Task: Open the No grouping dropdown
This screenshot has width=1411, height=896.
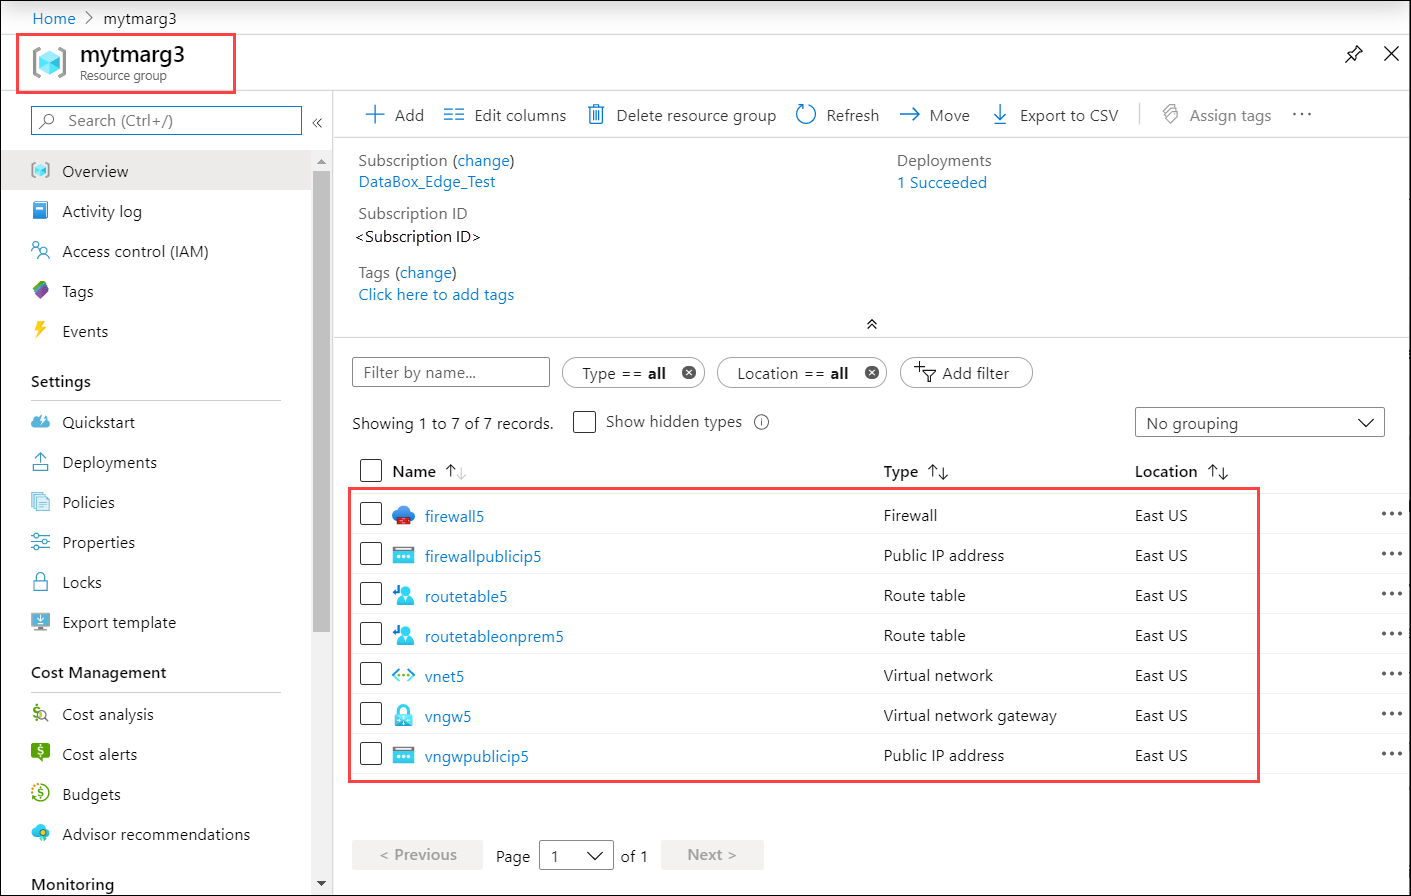Action: tap(1259, 421)
